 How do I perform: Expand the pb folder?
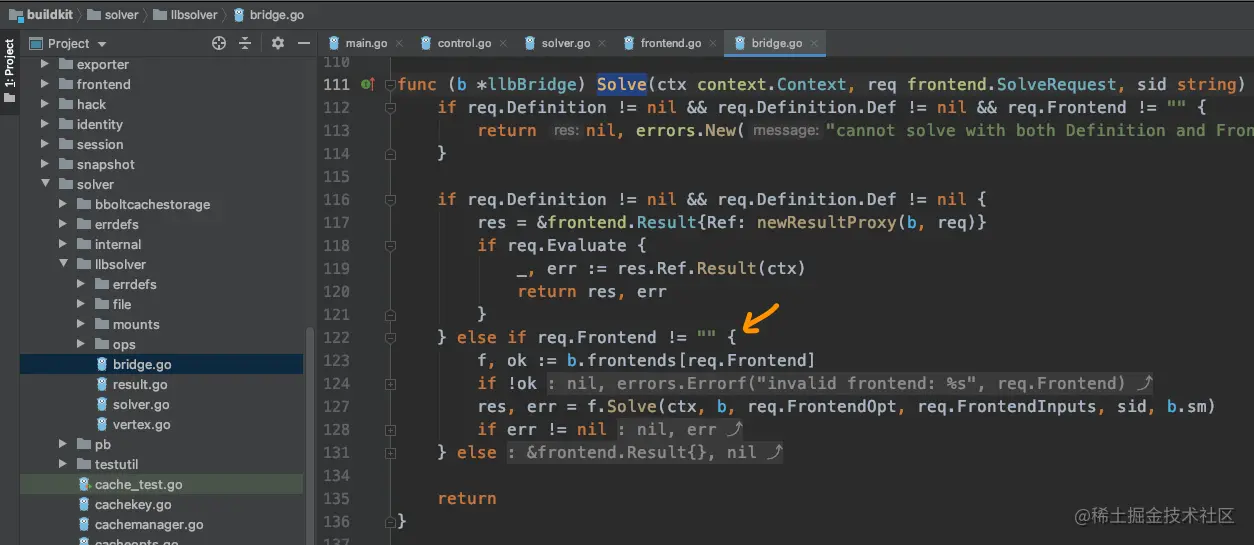(x=63, y=444)
